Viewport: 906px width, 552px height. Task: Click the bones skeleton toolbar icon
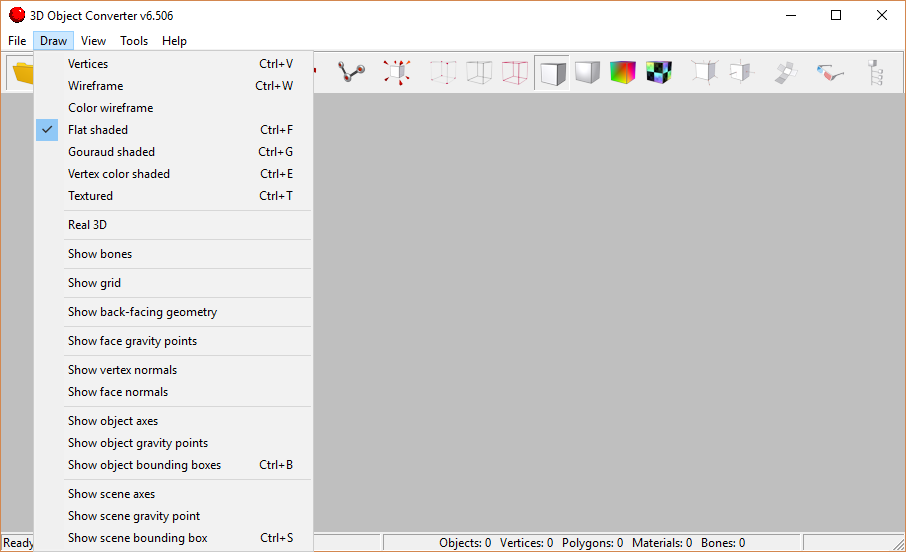[351, 72]
